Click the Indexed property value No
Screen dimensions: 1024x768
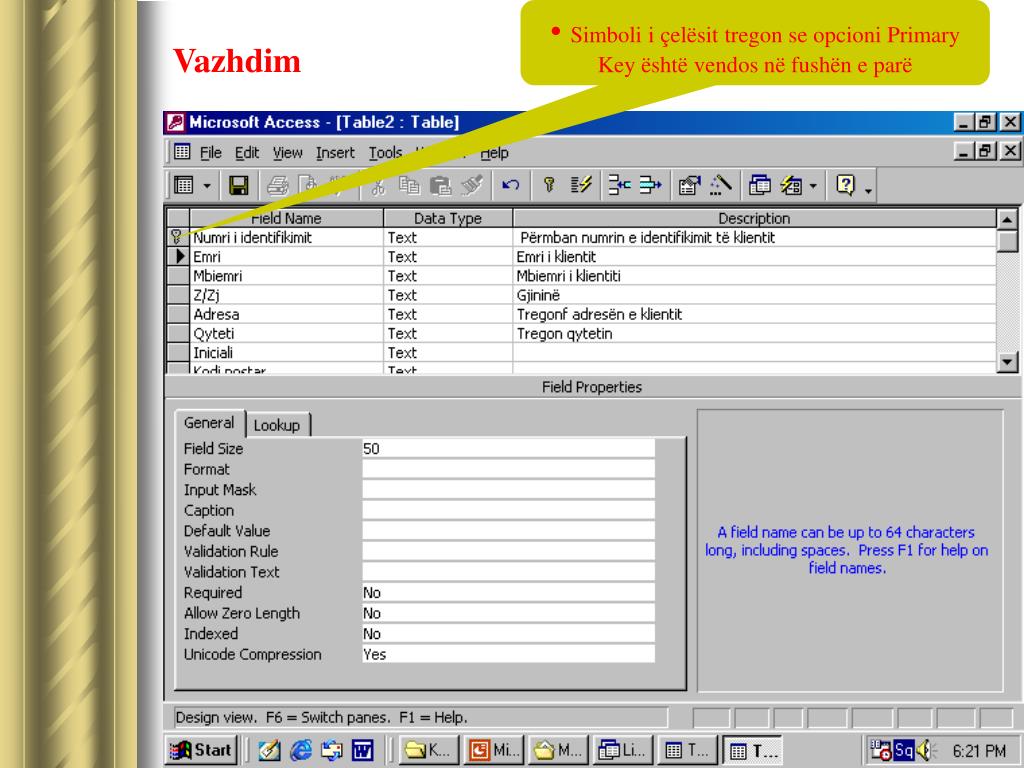pos(508,634)
